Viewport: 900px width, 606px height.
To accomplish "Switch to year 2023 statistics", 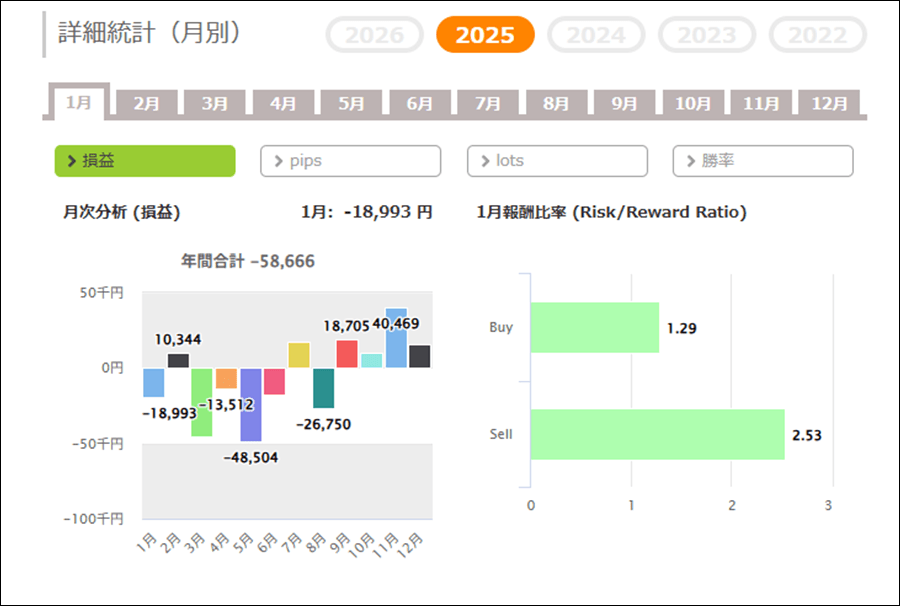I will click(707, 35).
